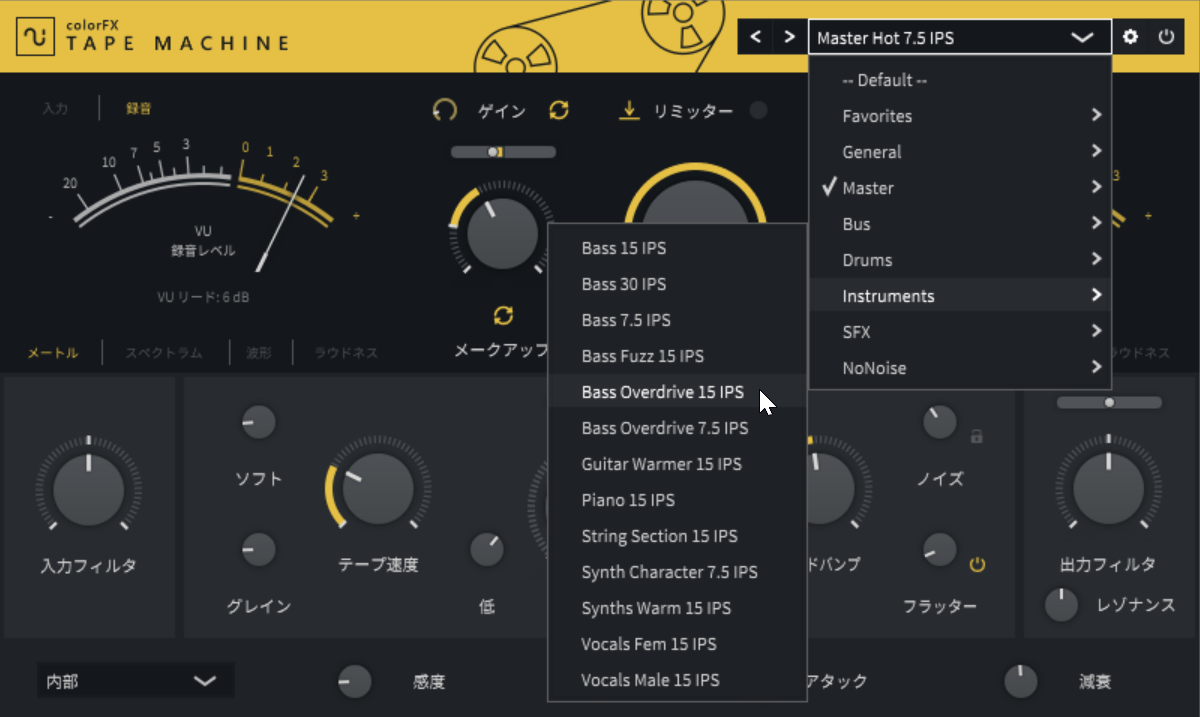Expand the General preset category
1200x717 pixels.
960,152
